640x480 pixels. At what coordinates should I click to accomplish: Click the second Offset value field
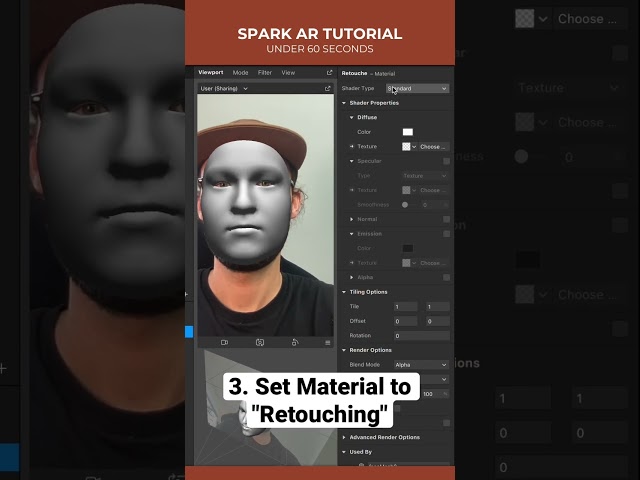pyautogui.click(x=438, y=321)
